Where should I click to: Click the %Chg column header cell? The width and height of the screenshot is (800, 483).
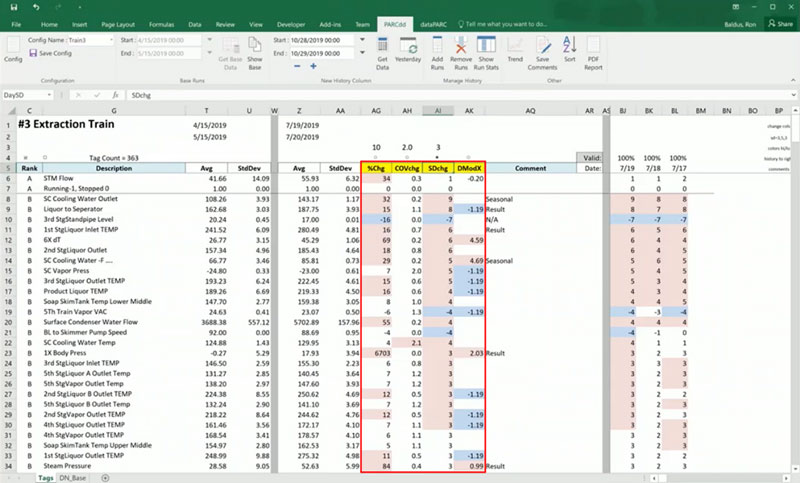[x=376, y=168]
